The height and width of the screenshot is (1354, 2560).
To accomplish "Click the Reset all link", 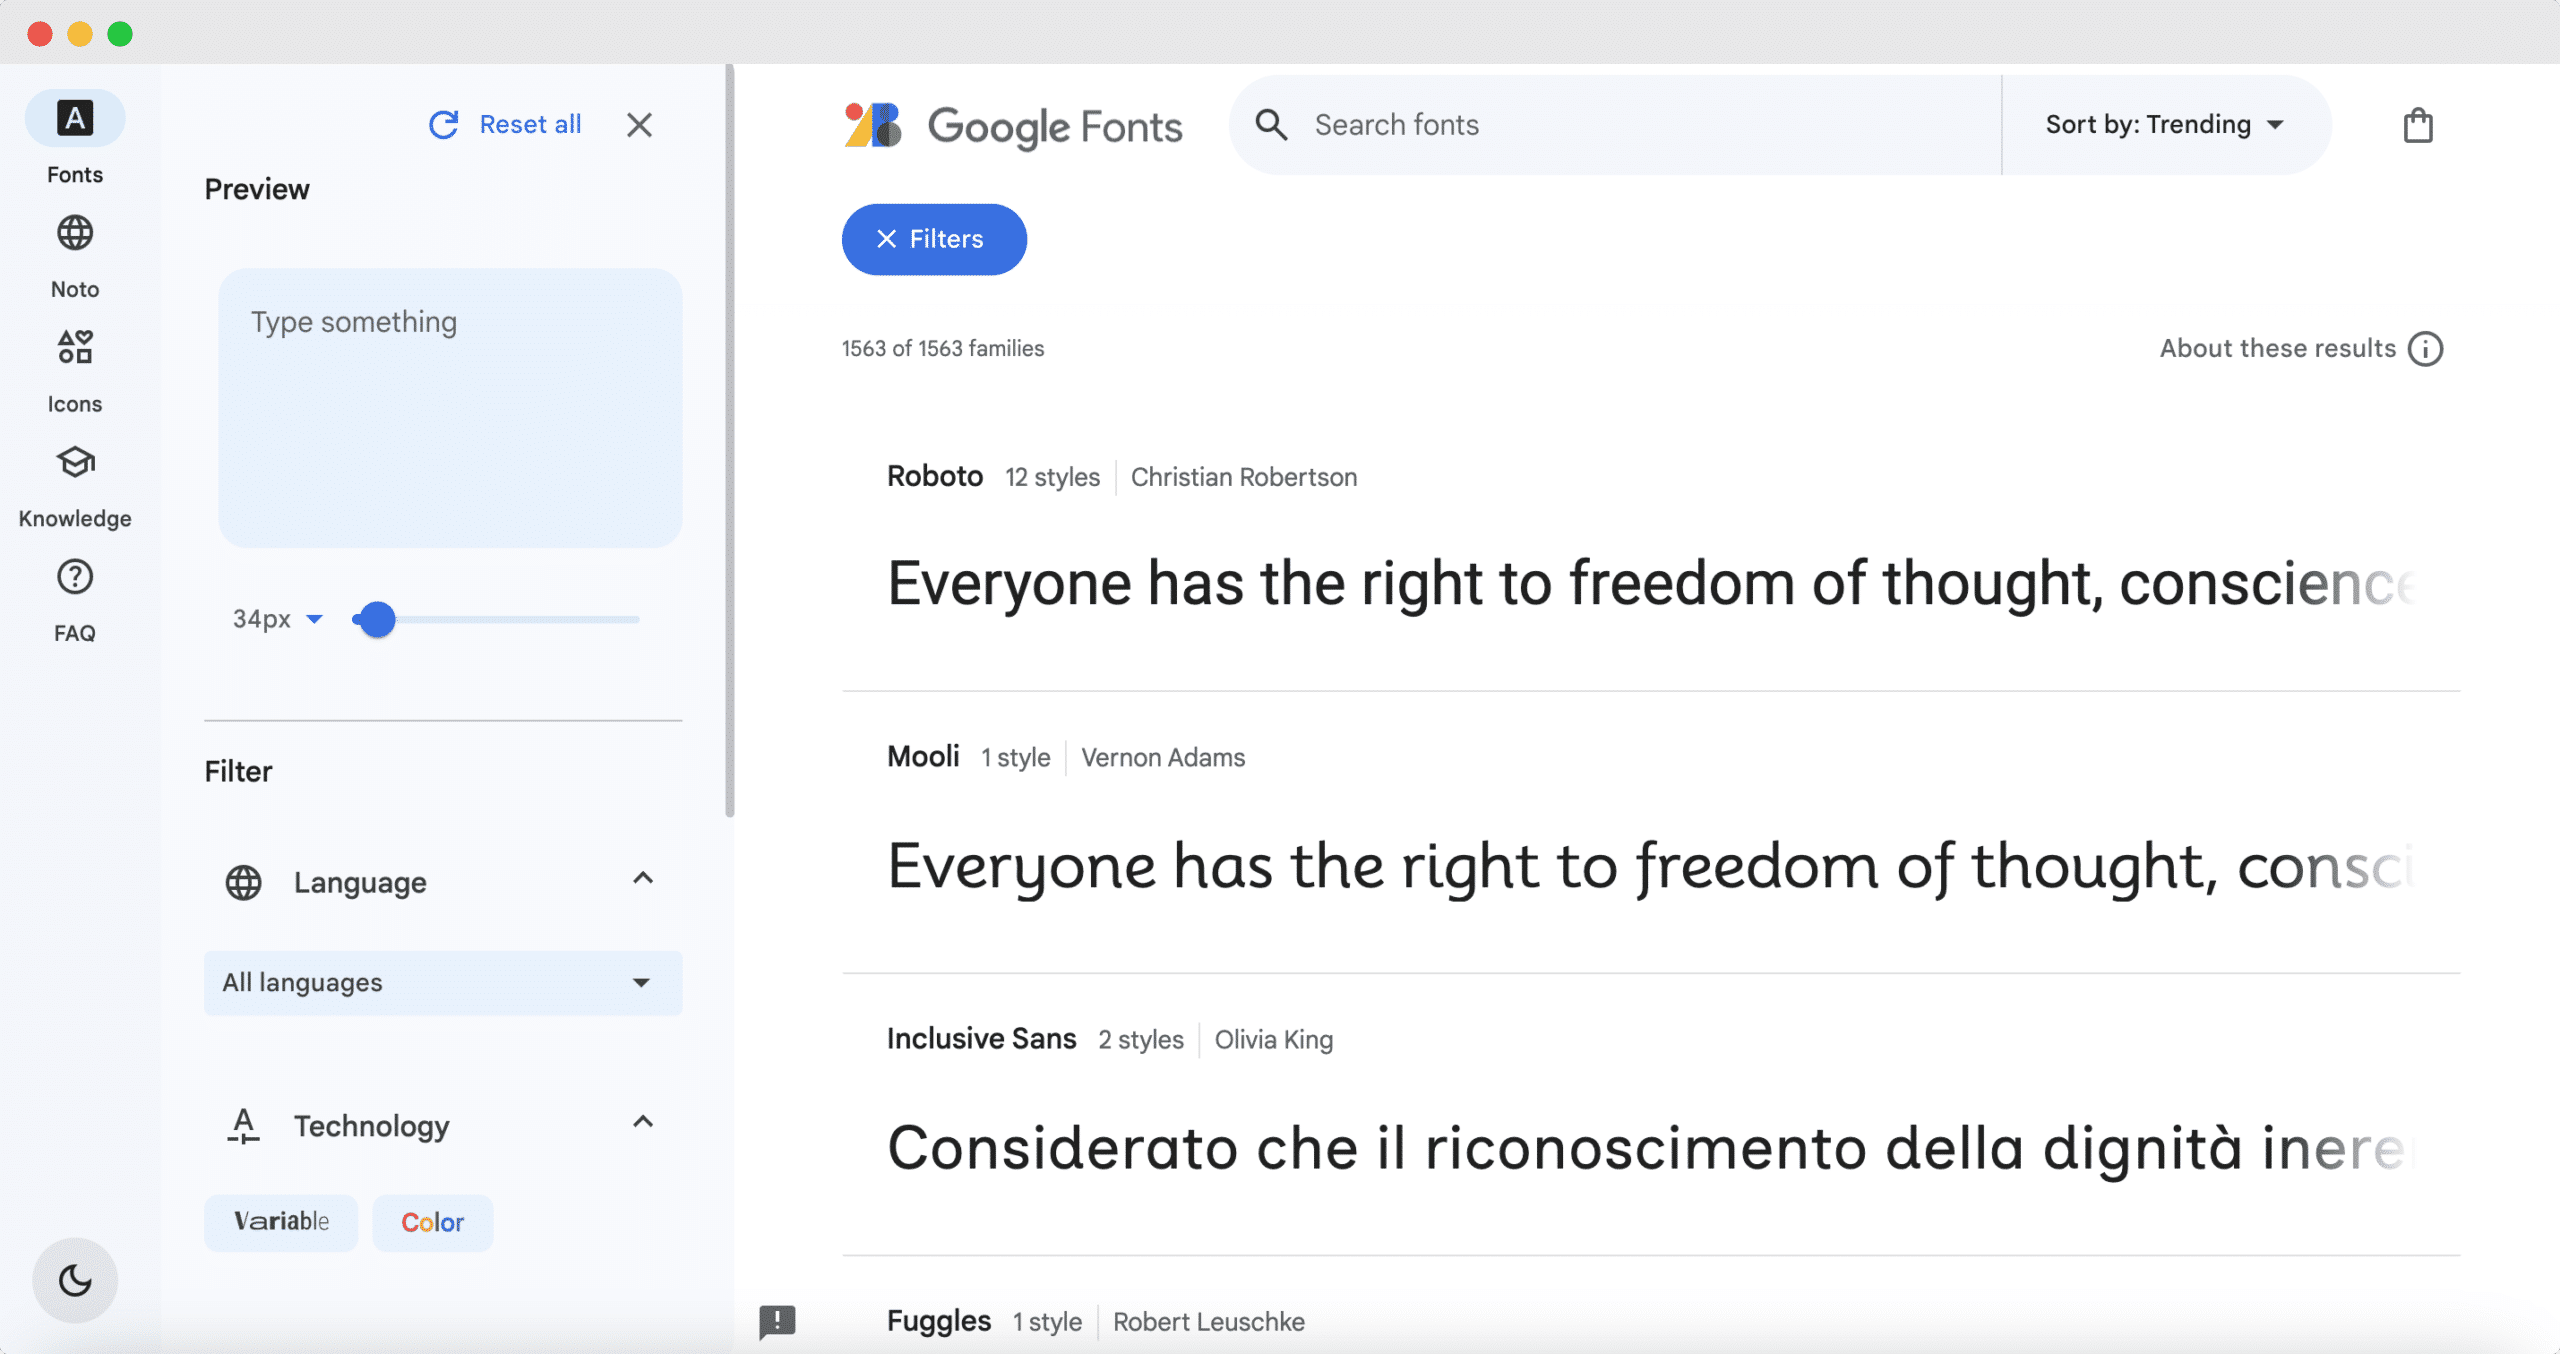I will [506, 125].
